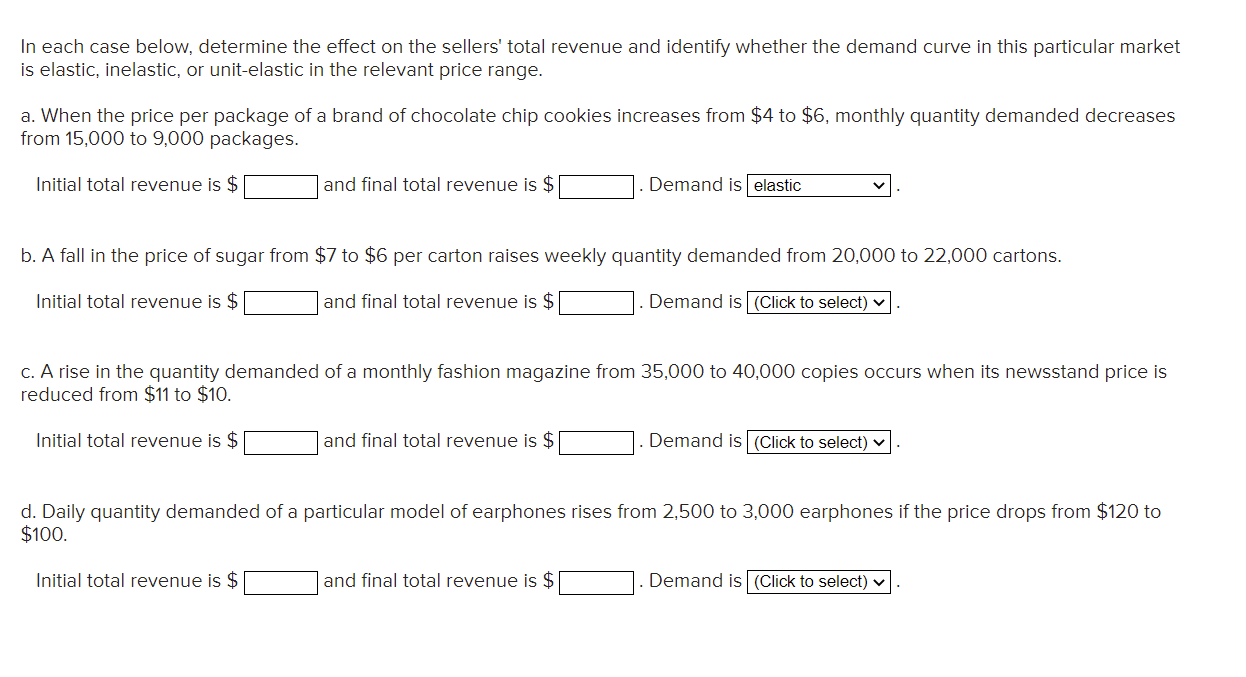Click initial total revenue field in part a

click(x=281, y=185)
